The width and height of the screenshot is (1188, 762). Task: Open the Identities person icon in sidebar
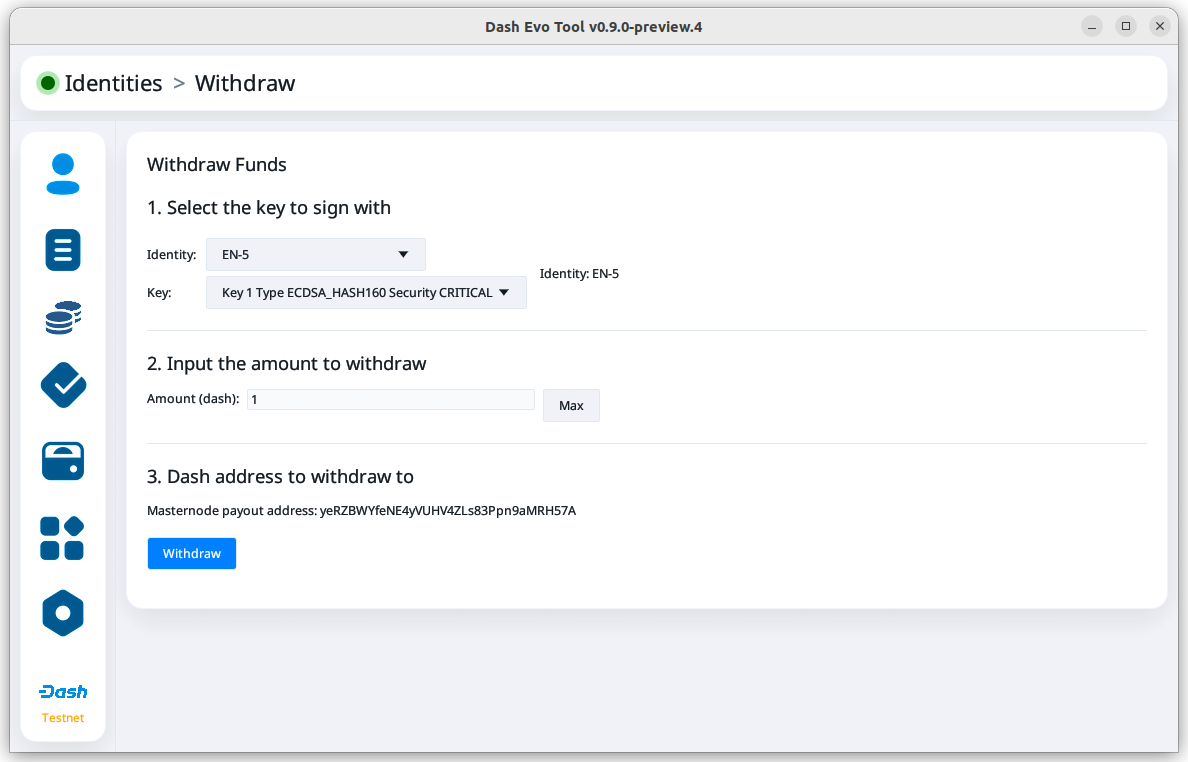click(x=63, y=174)
